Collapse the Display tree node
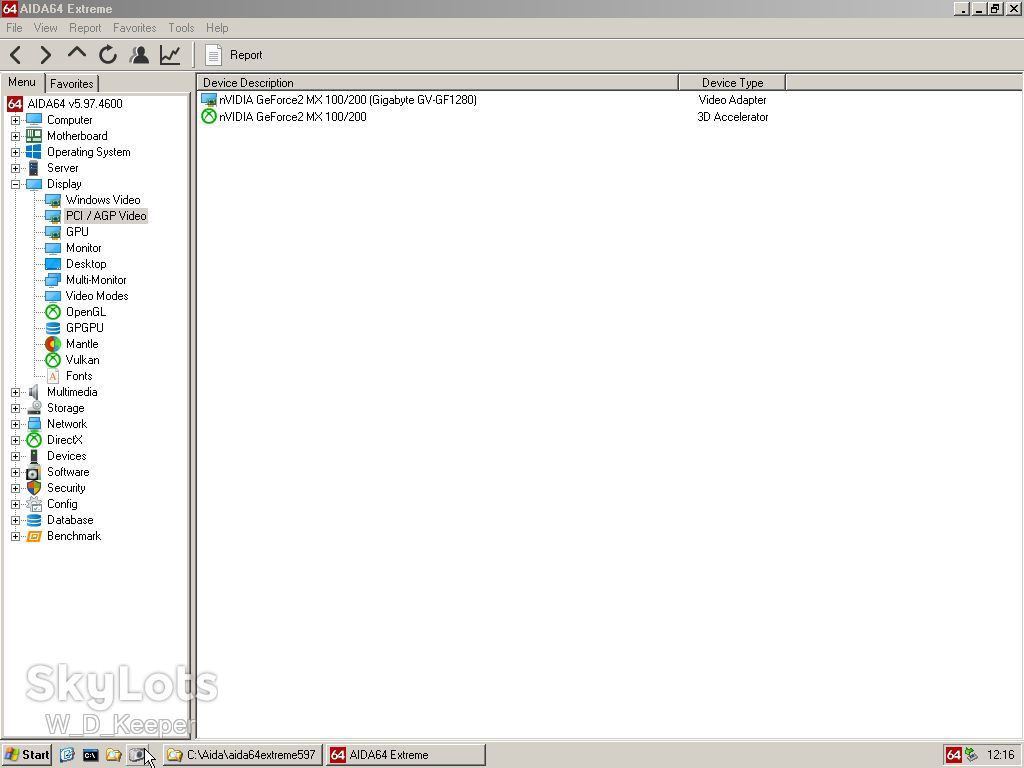This screenshot has width=1024, height=768. tap(16, 184)
